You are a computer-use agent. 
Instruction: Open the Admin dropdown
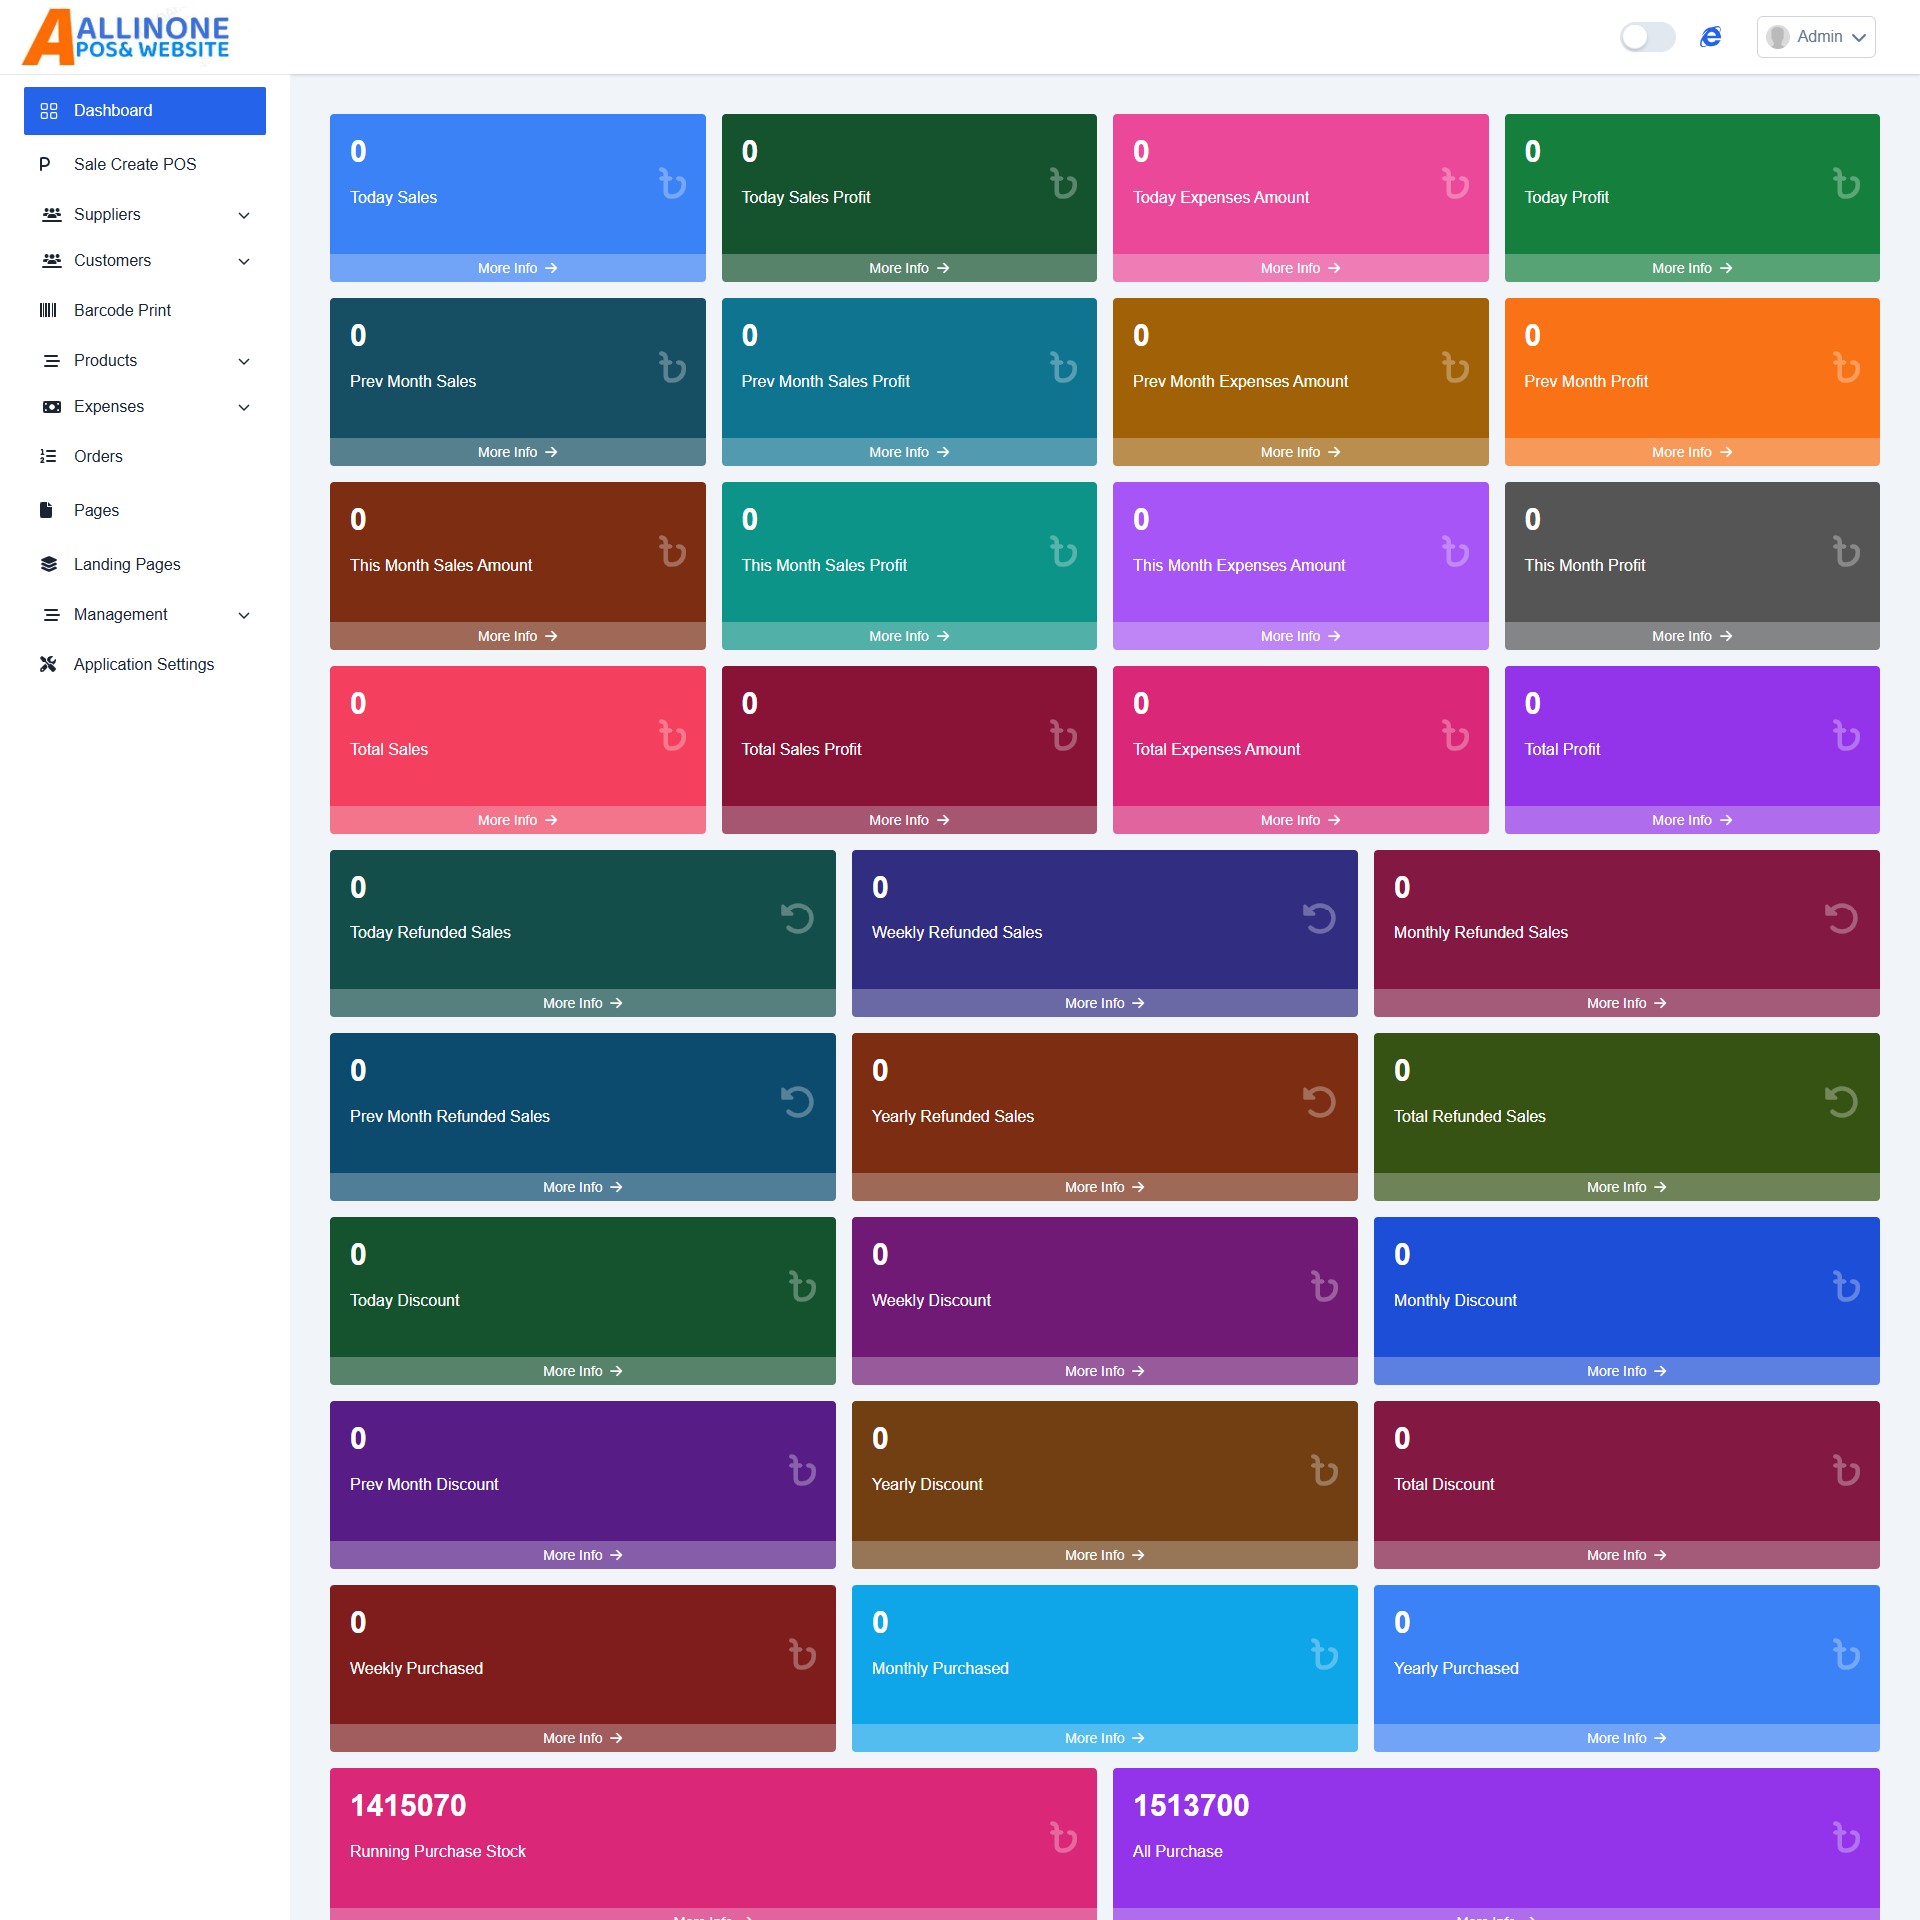click(x=1816, y=36)
